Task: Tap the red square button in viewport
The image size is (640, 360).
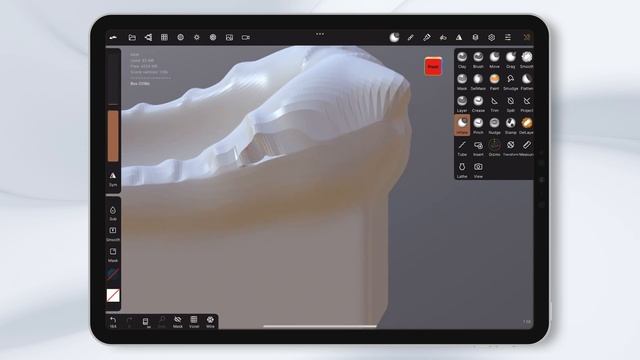Action: point(433,67)
